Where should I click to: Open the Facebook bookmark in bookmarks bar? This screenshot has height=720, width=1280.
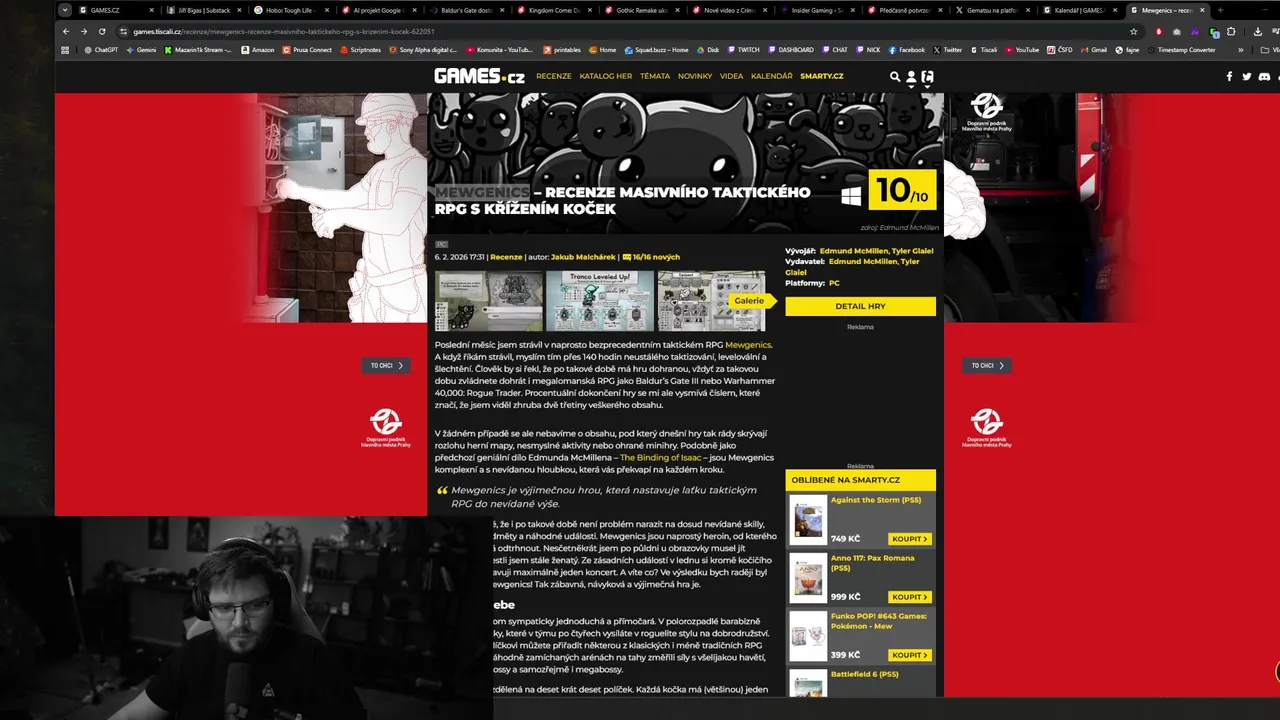906,49
